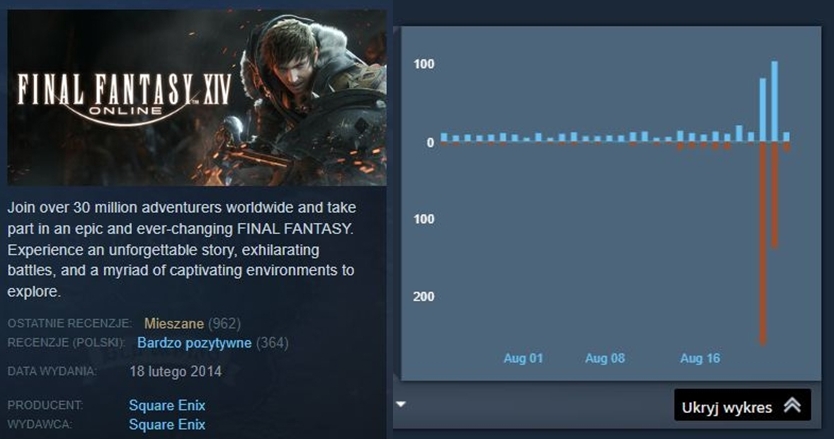Click the game description paragraph

click(x=181, y=249)
